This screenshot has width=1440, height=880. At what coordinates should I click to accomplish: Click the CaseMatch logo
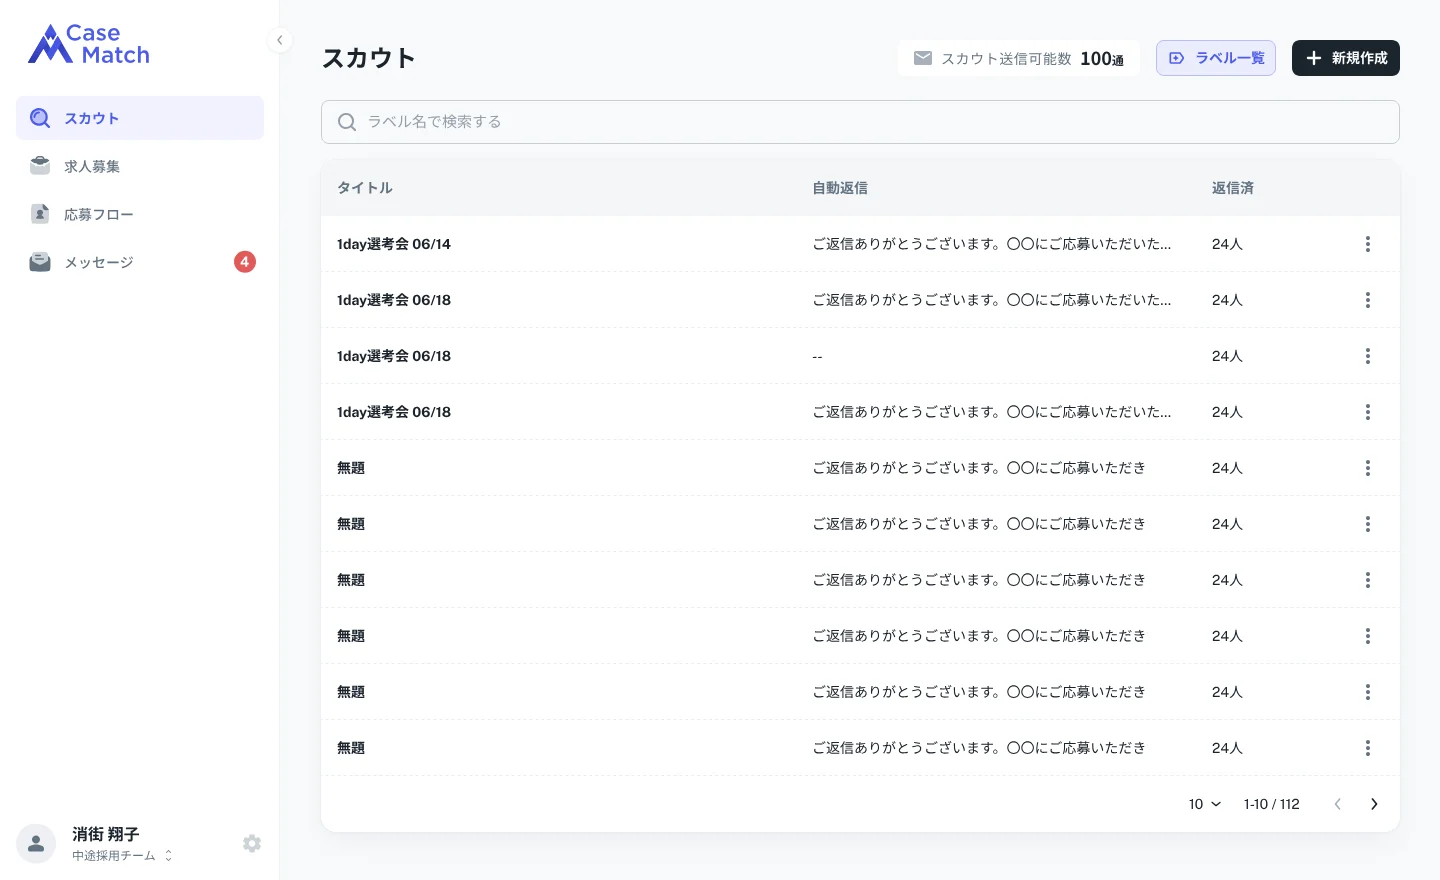[89, 44]
